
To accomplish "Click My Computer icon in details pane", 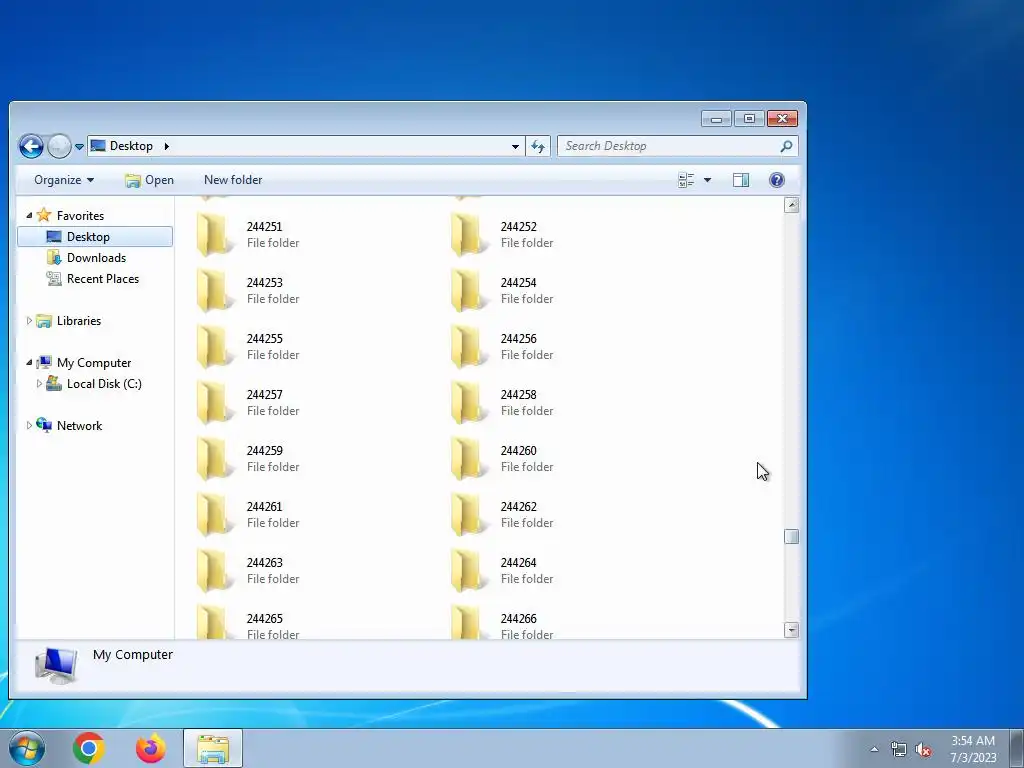I will (x=56, y=665).
